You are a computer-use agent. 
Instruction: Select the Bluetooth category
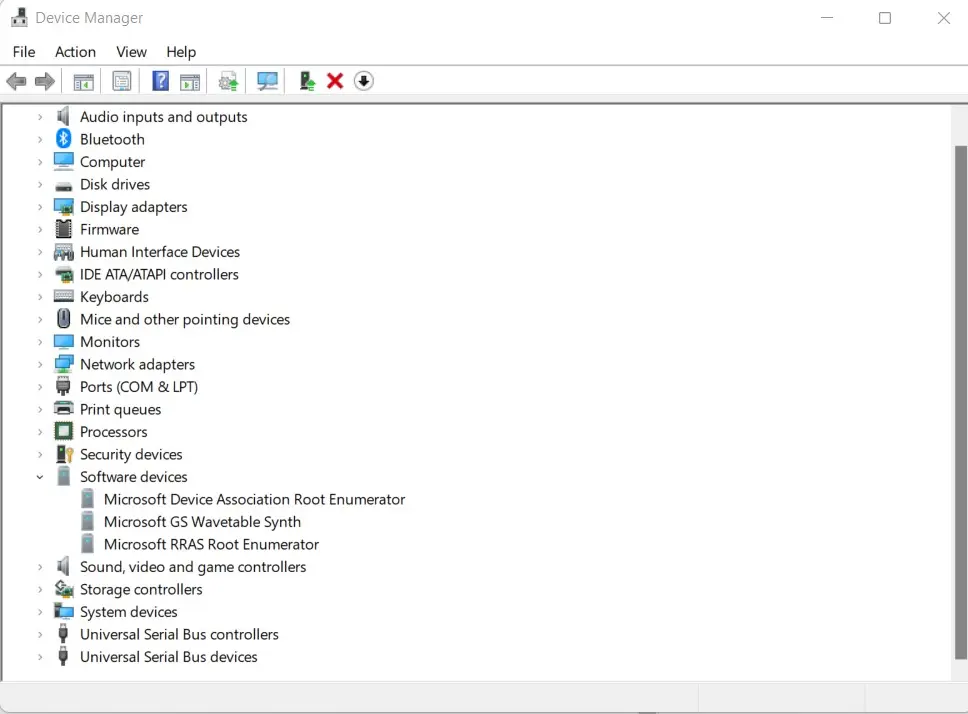point(112,139)
